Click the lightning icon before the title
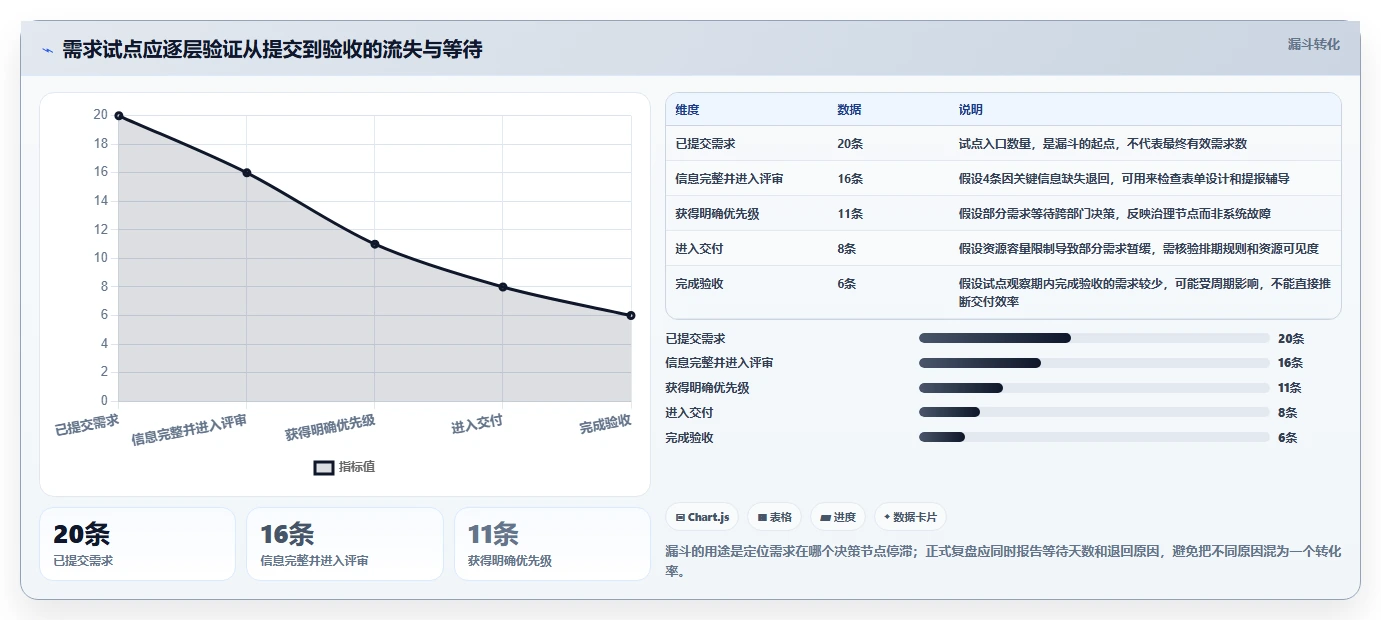1381x620 pixels. tap(48, 50)
